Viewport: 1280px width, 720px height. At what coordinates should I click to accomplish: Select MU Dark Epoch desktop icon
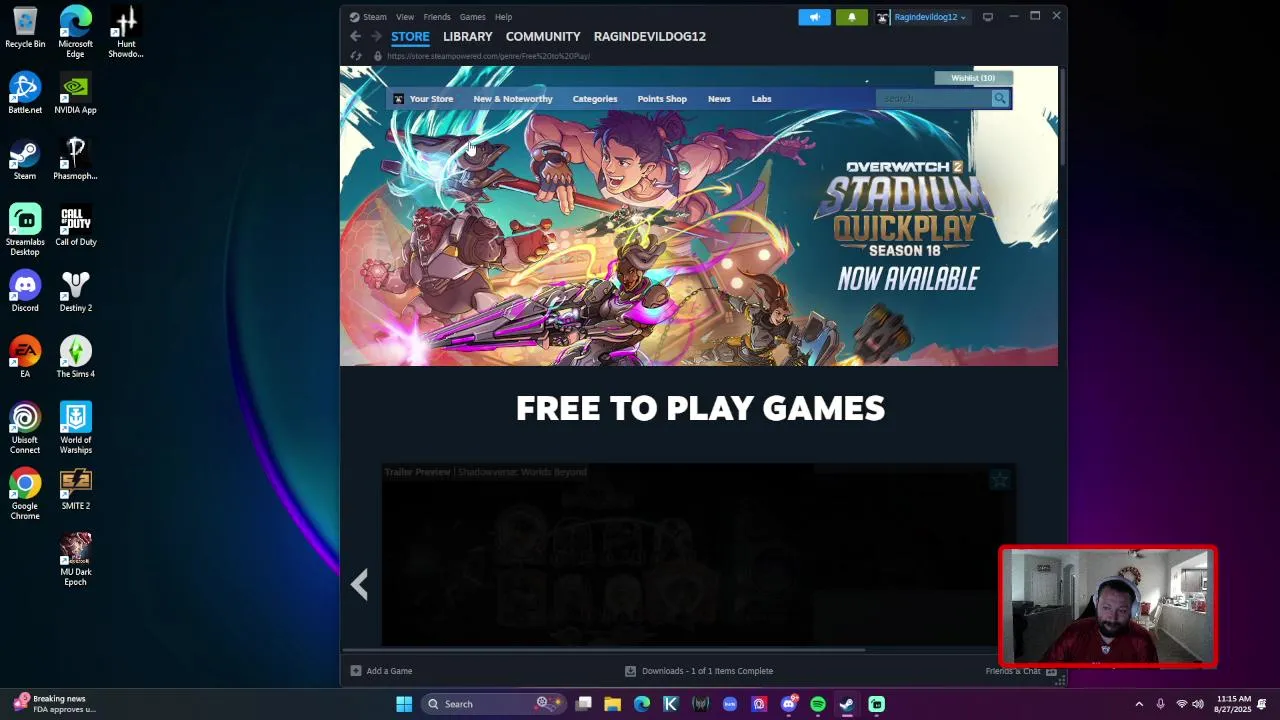pyautogui.click(x=75, y=560)
